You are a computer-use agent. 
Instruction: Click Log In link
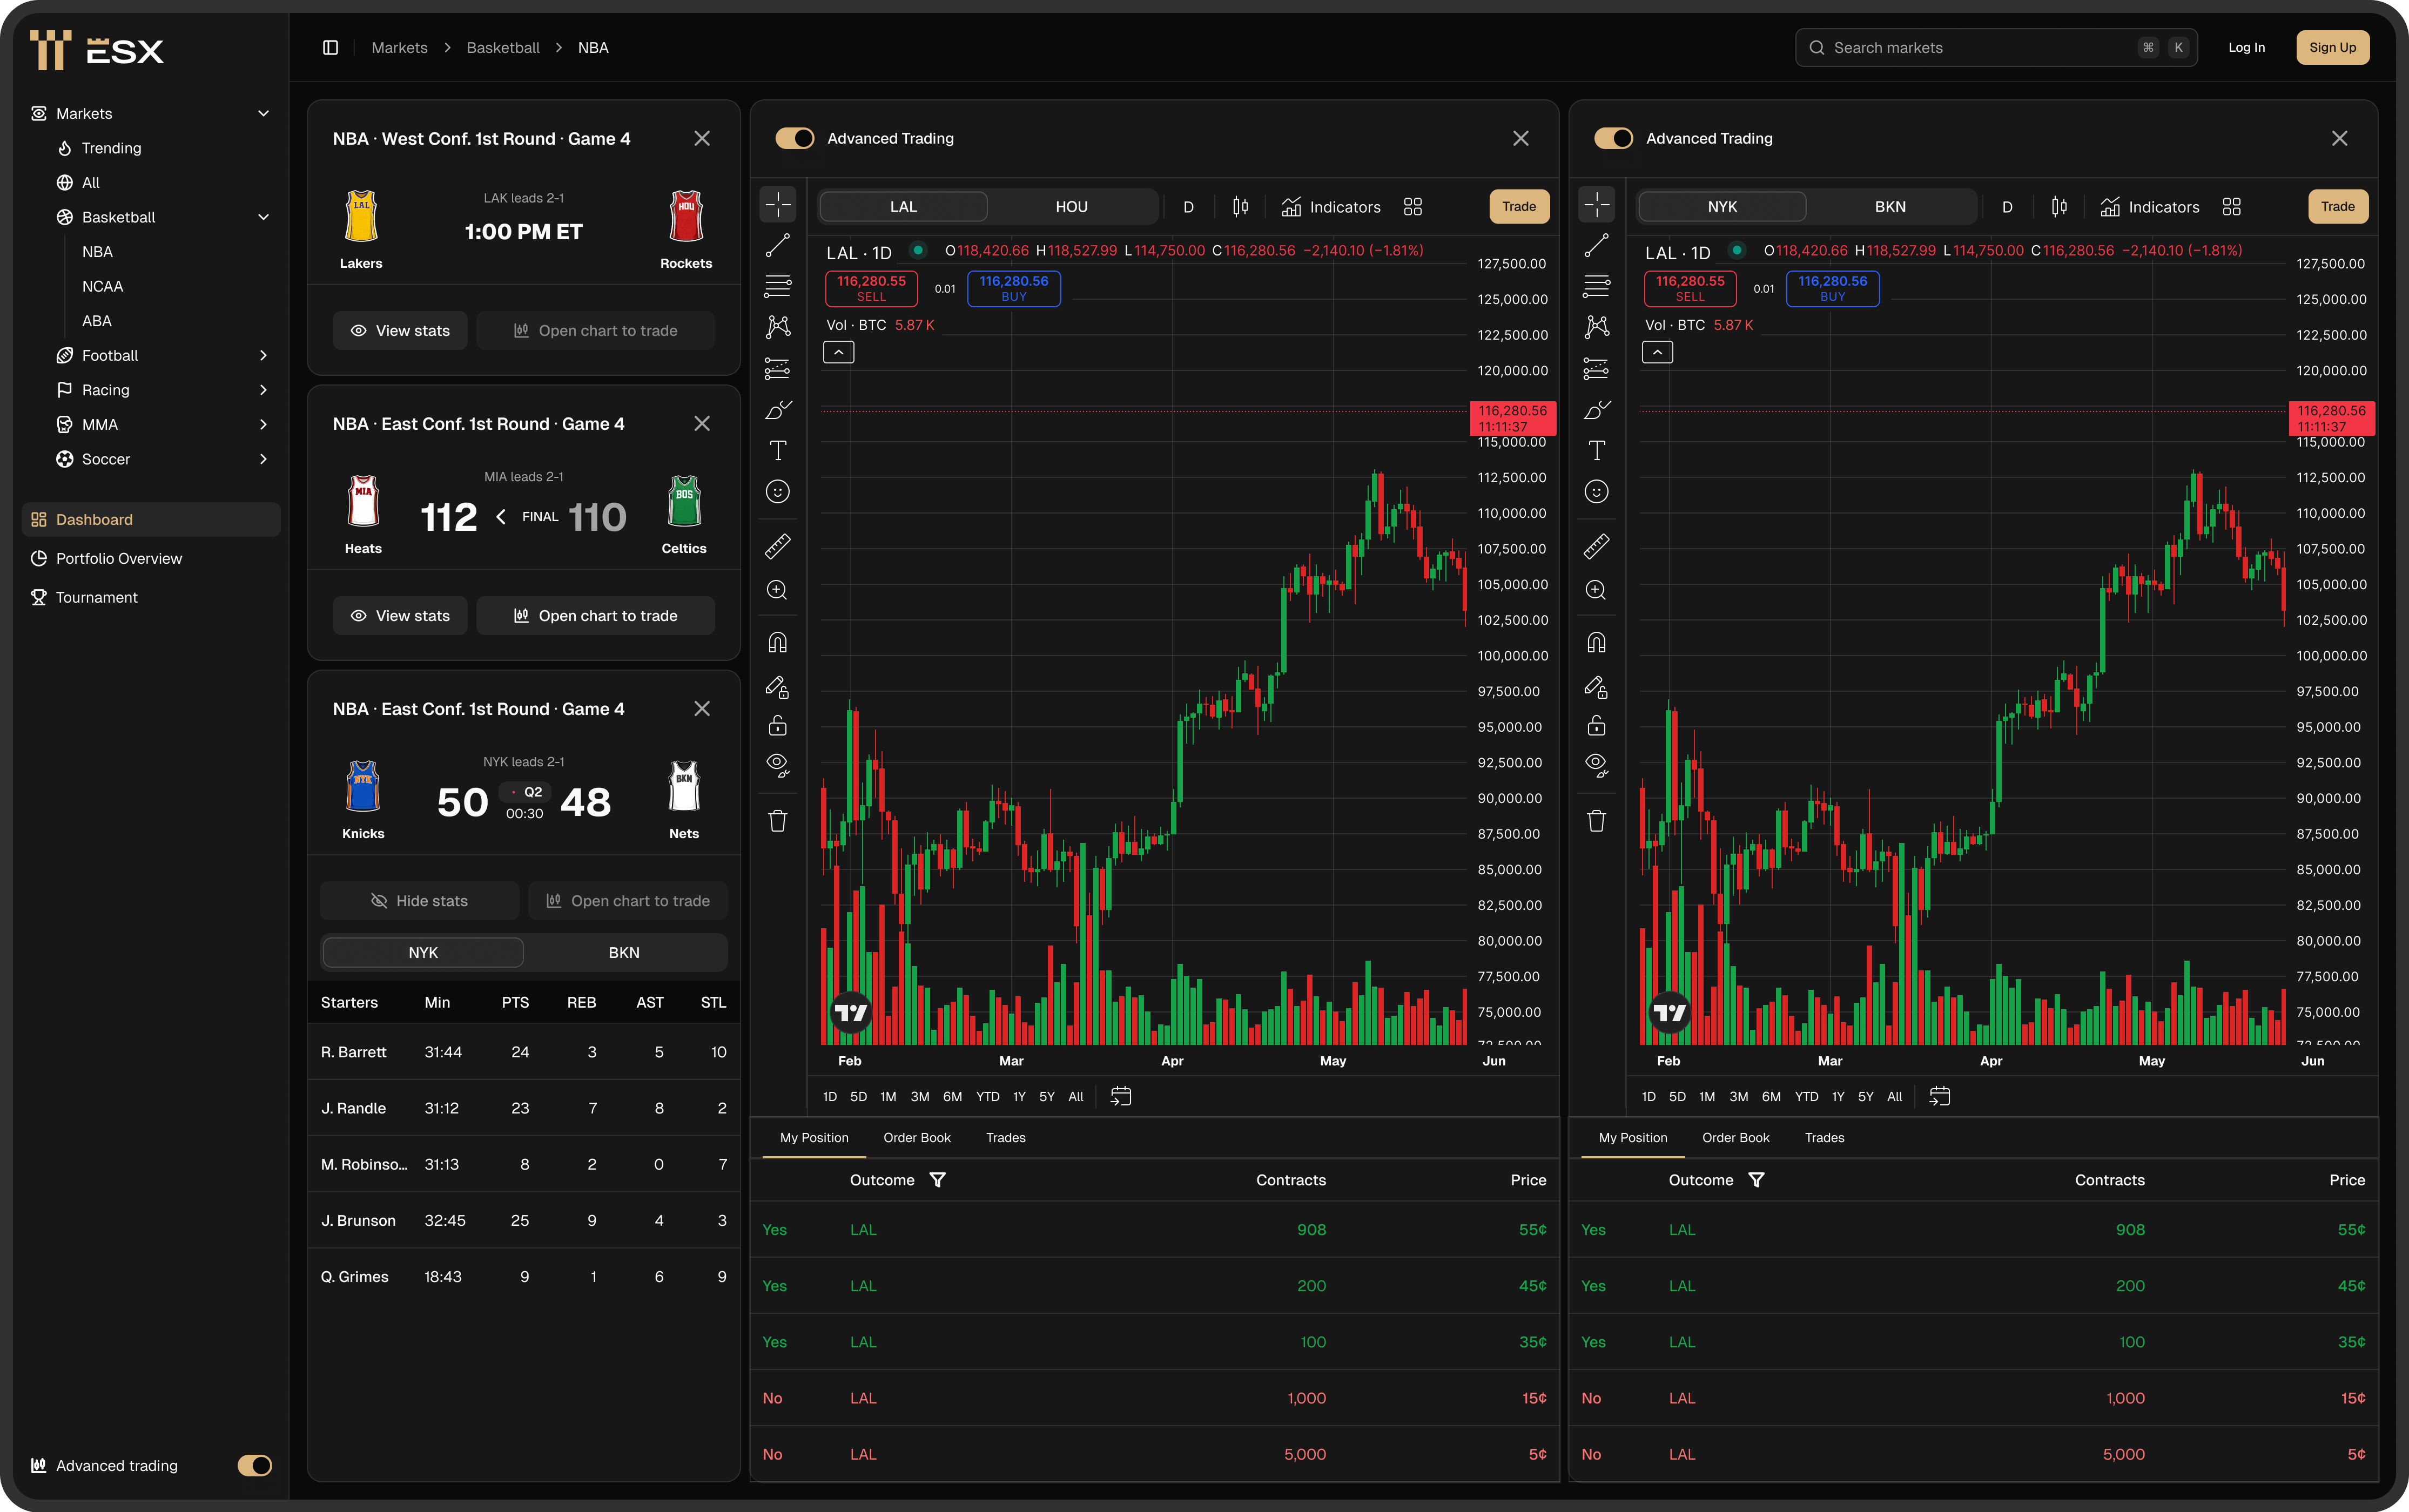click(2246, 47)
